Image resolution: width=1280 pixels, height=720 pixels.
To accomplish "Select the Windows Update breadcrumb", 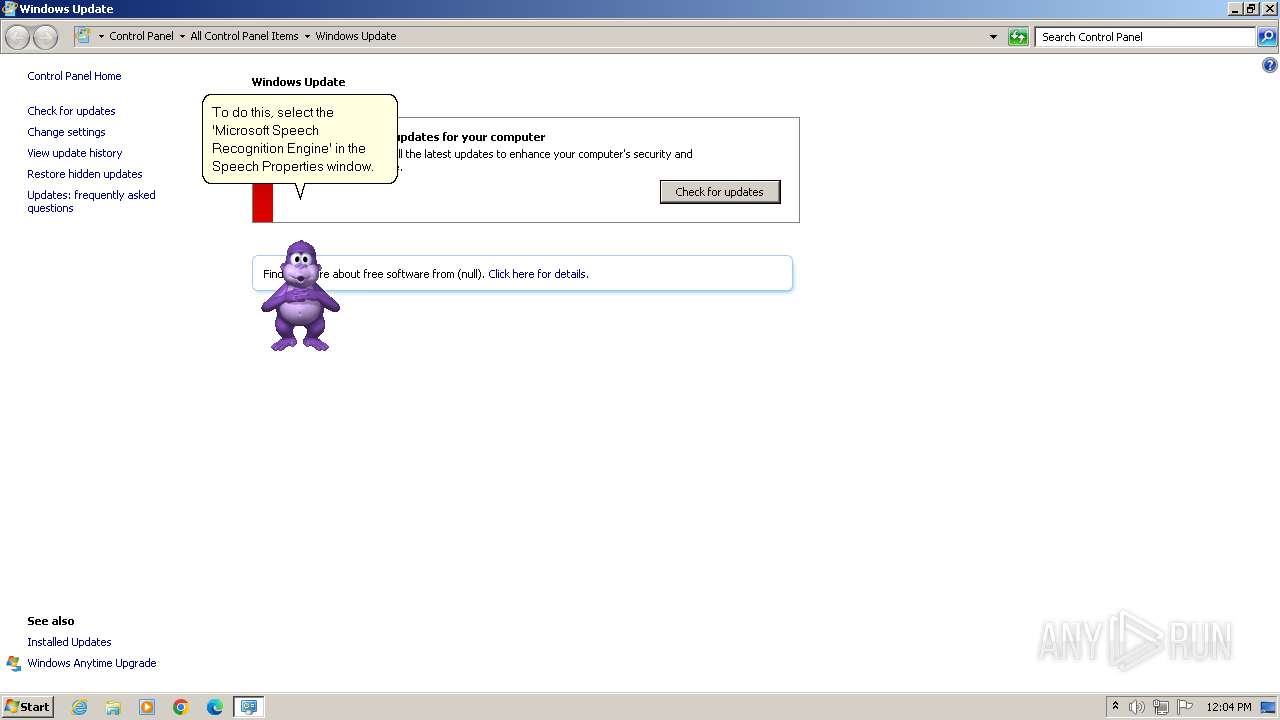I will (x=356, y=36).
